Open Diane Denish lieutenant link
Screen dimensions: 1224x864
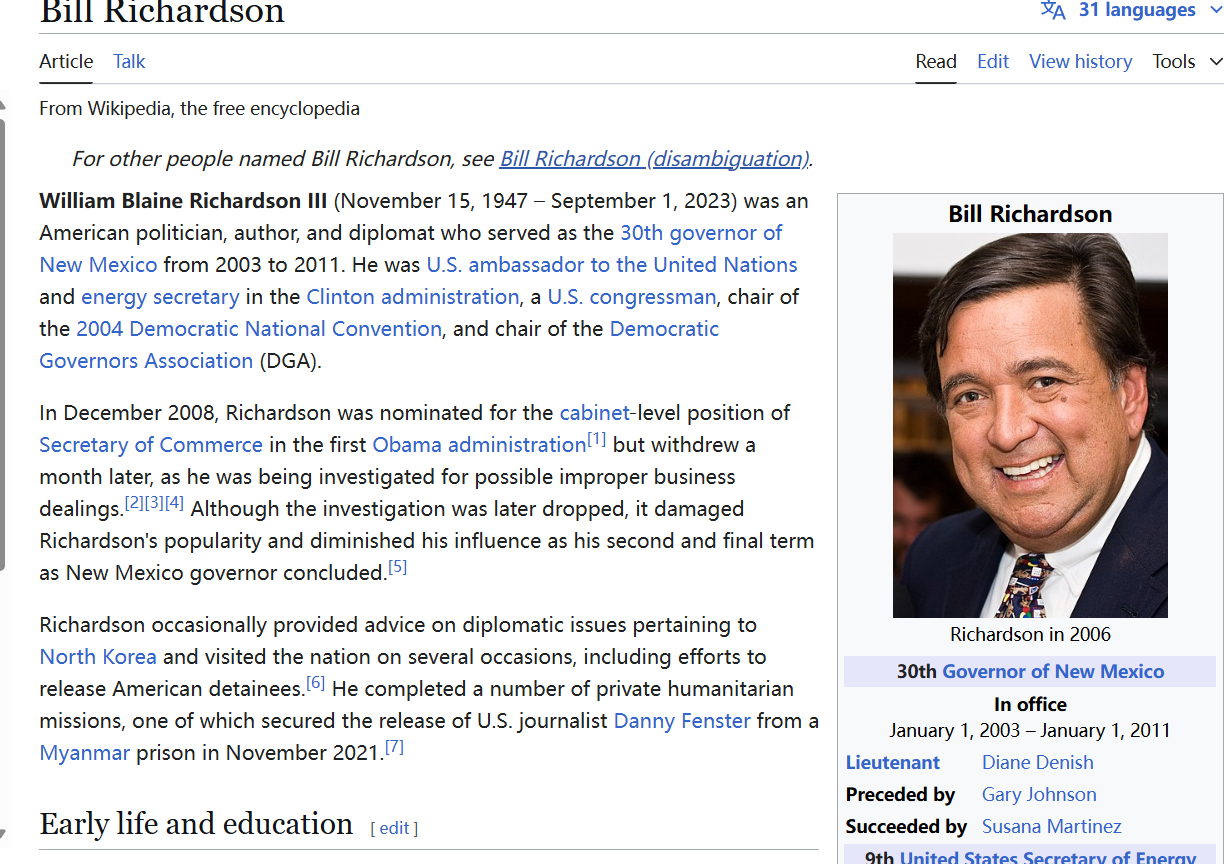pyautogui.click(x=1037, y=763)
